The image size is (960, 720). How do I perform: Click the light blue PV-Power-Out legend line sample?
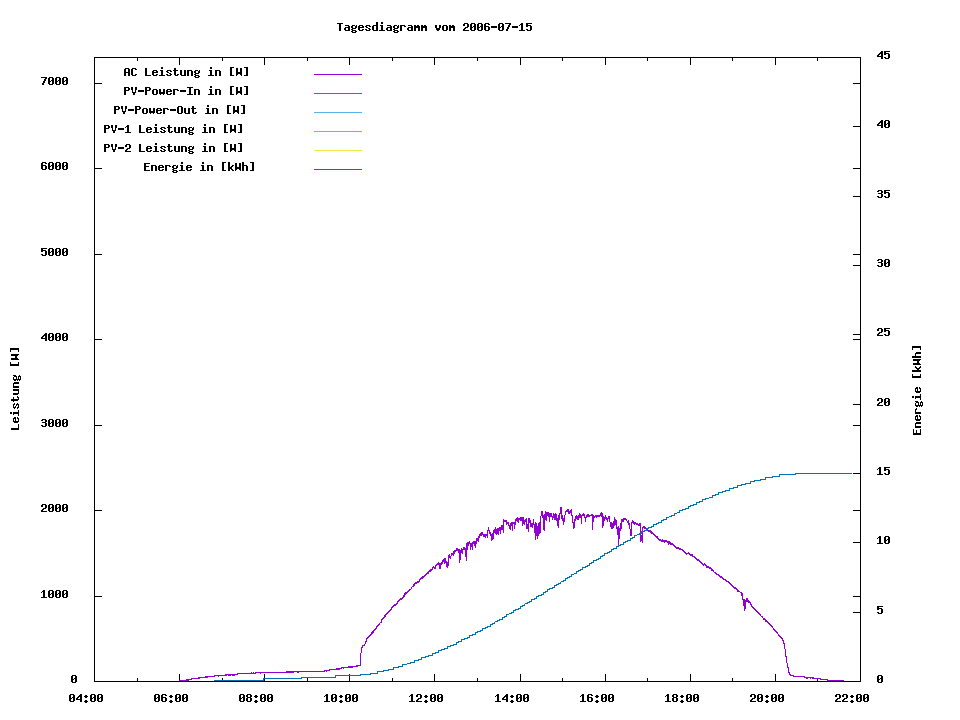(x=337, y=112)
